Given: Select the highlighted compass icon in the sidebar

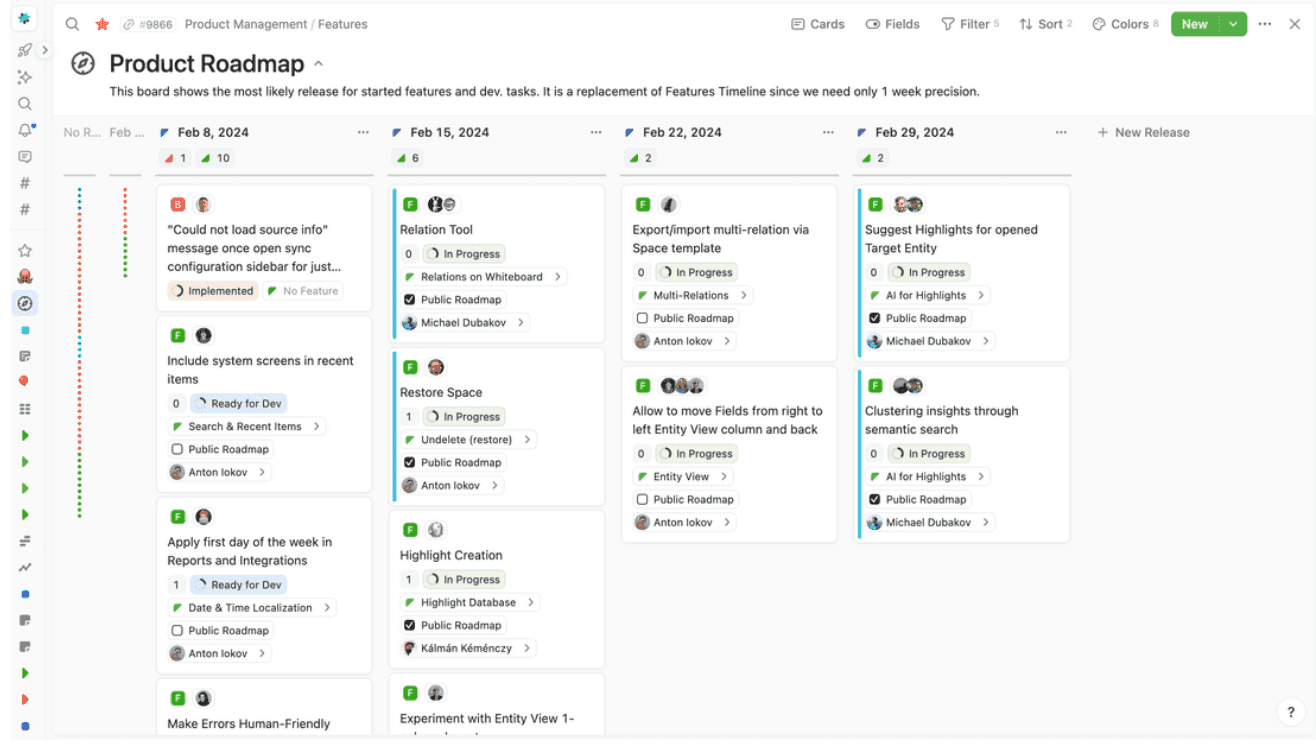Looking at the screenshot, I should [24, 302].
